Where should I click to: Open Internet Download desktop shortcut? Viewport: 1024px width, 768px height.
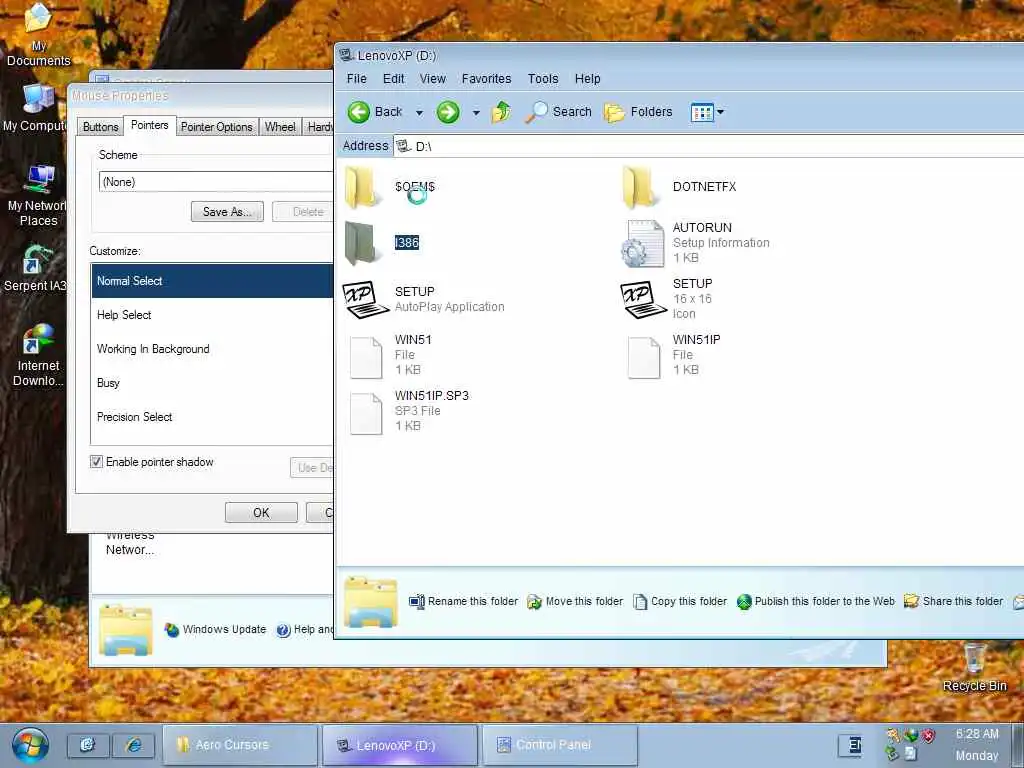tap(38, 355)
